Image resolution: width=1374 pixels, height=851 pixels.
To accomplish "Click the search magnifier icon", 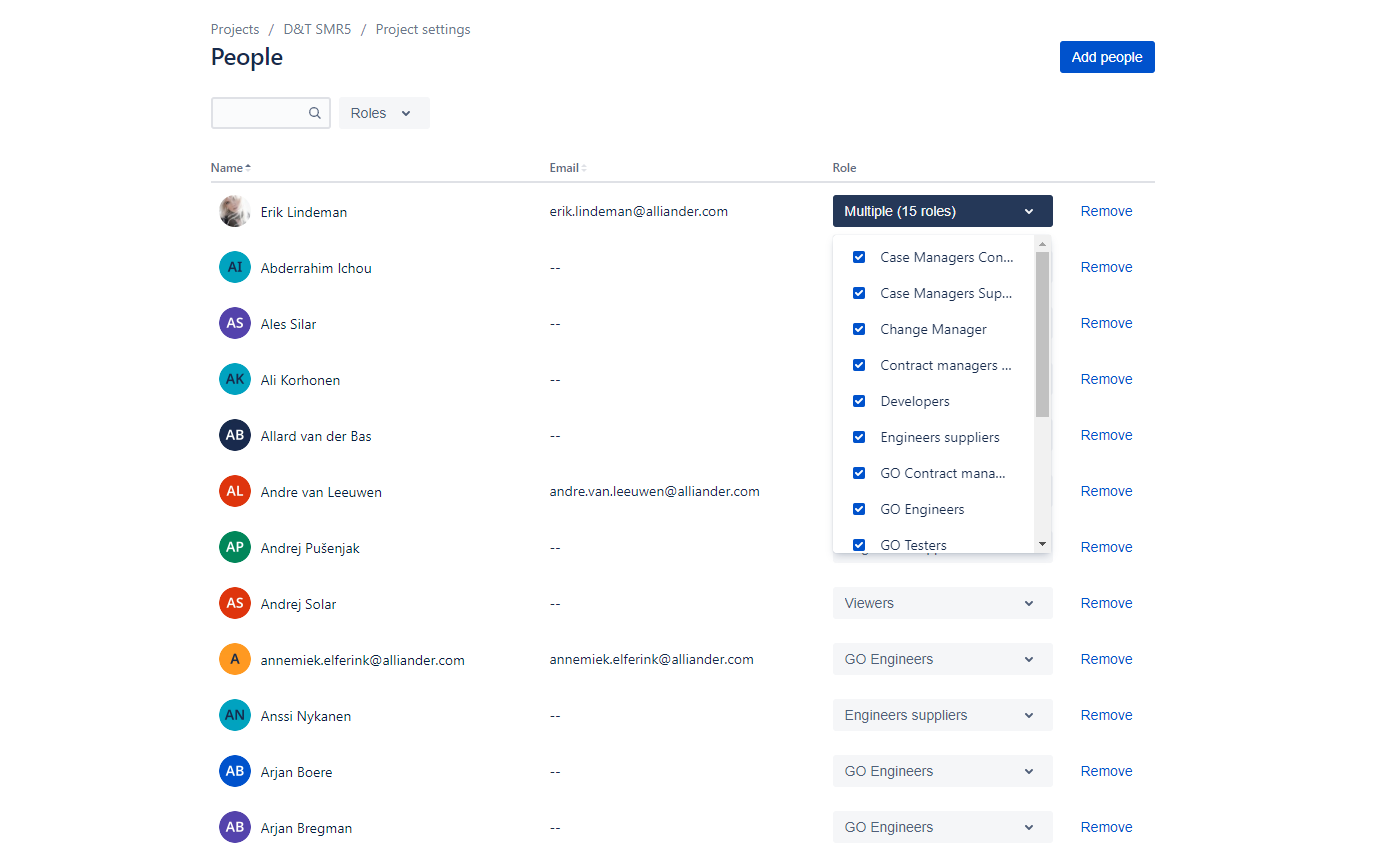I will click(x=314, y=113).
